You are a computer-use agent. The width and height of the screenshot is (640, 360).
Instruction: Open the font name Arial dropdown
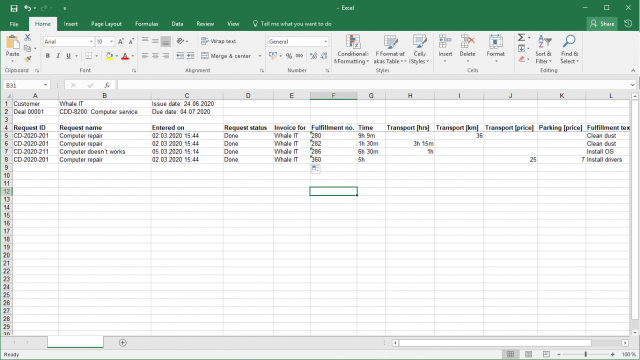pyautogui.click(x=91, y=42)
